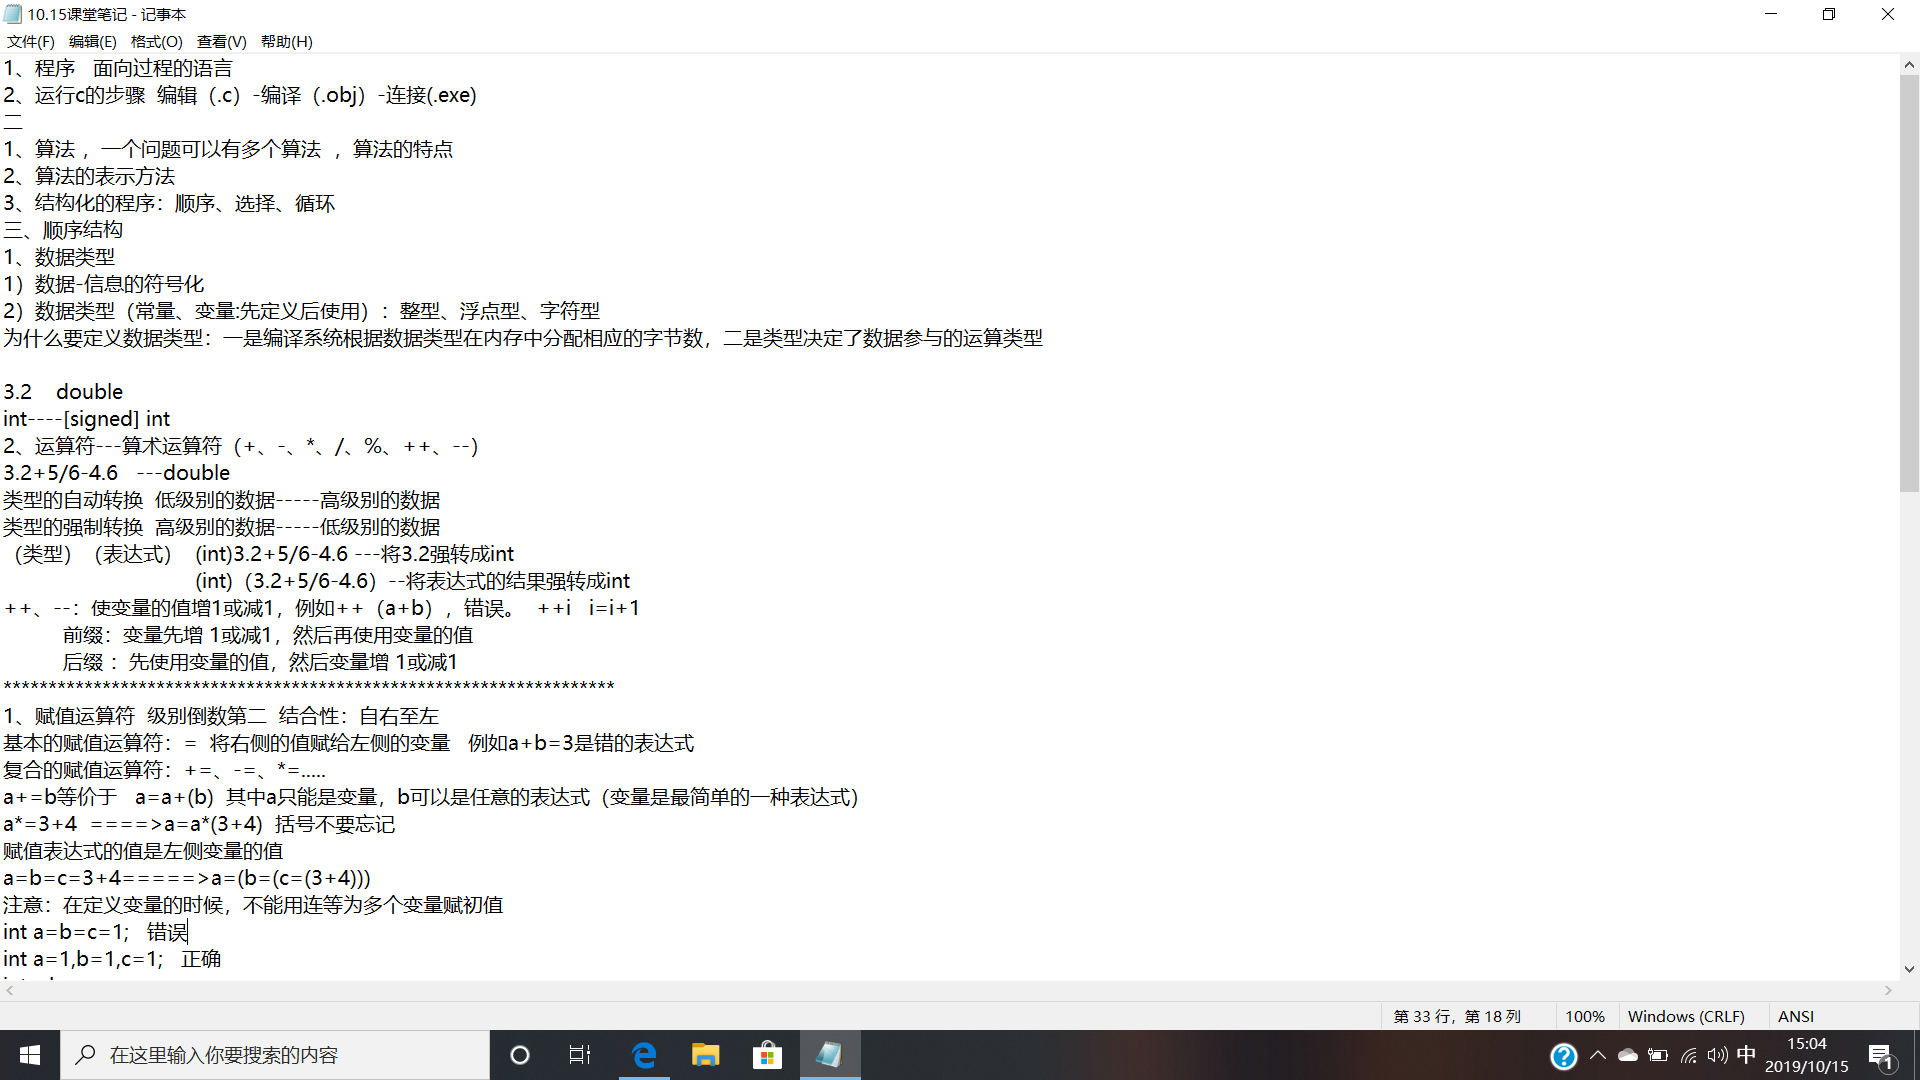The image size is (1920, 1080).
Task: Open the 查看(V) menu
Action: pos(221,41)
